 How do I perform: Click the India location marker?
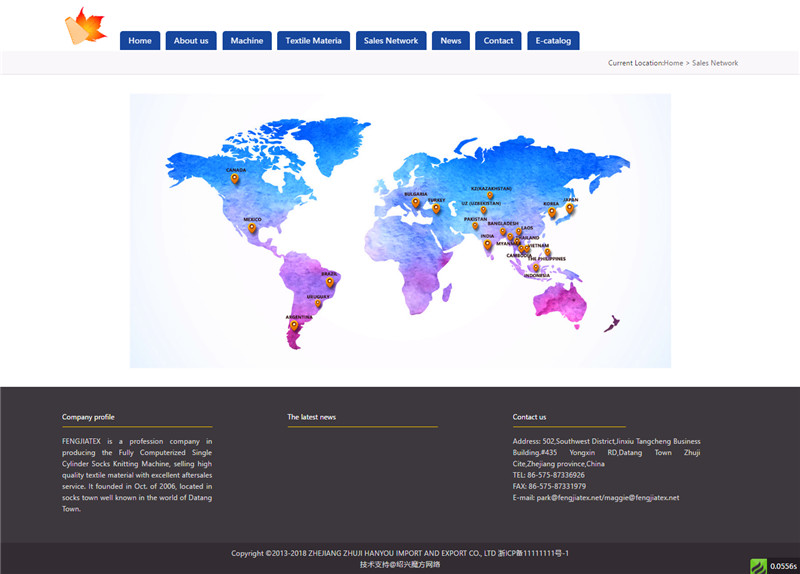(x=487, y=244)
